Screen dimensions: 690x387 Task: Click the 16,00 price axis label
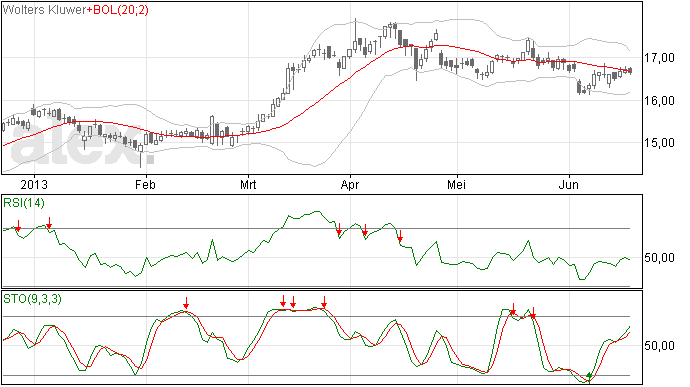[x=659, y=100]
